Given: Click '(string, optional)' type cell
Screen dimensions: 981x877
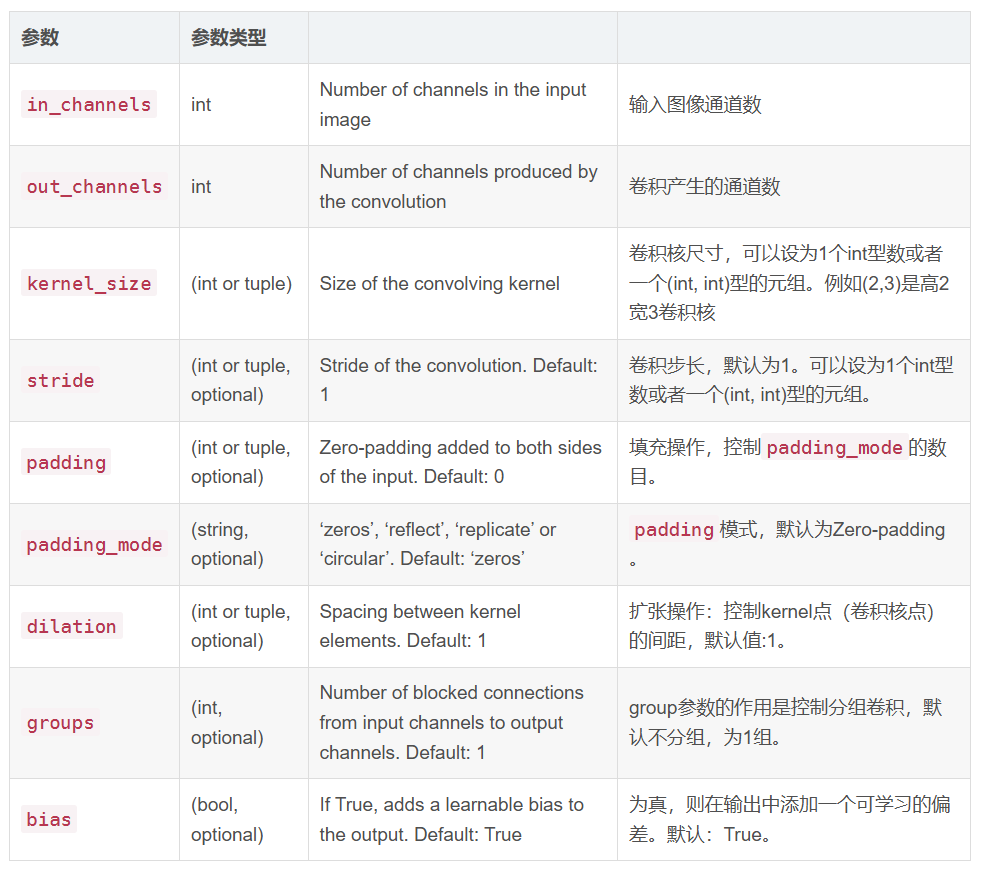Looking at the screenshot, I should [227, 544].
